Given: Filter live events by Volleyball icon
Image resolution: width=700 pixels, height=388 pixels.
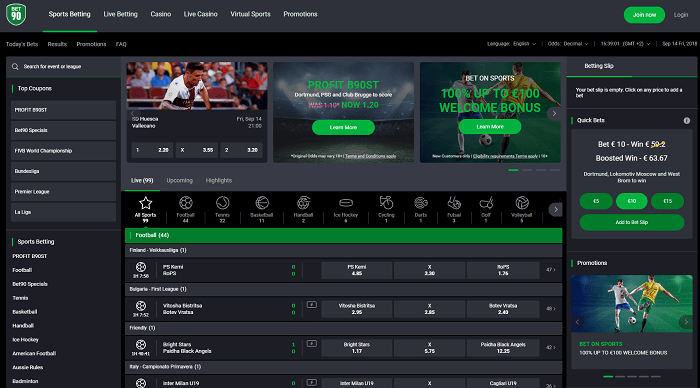Looking at the screenshot, I should pos(521,203).
